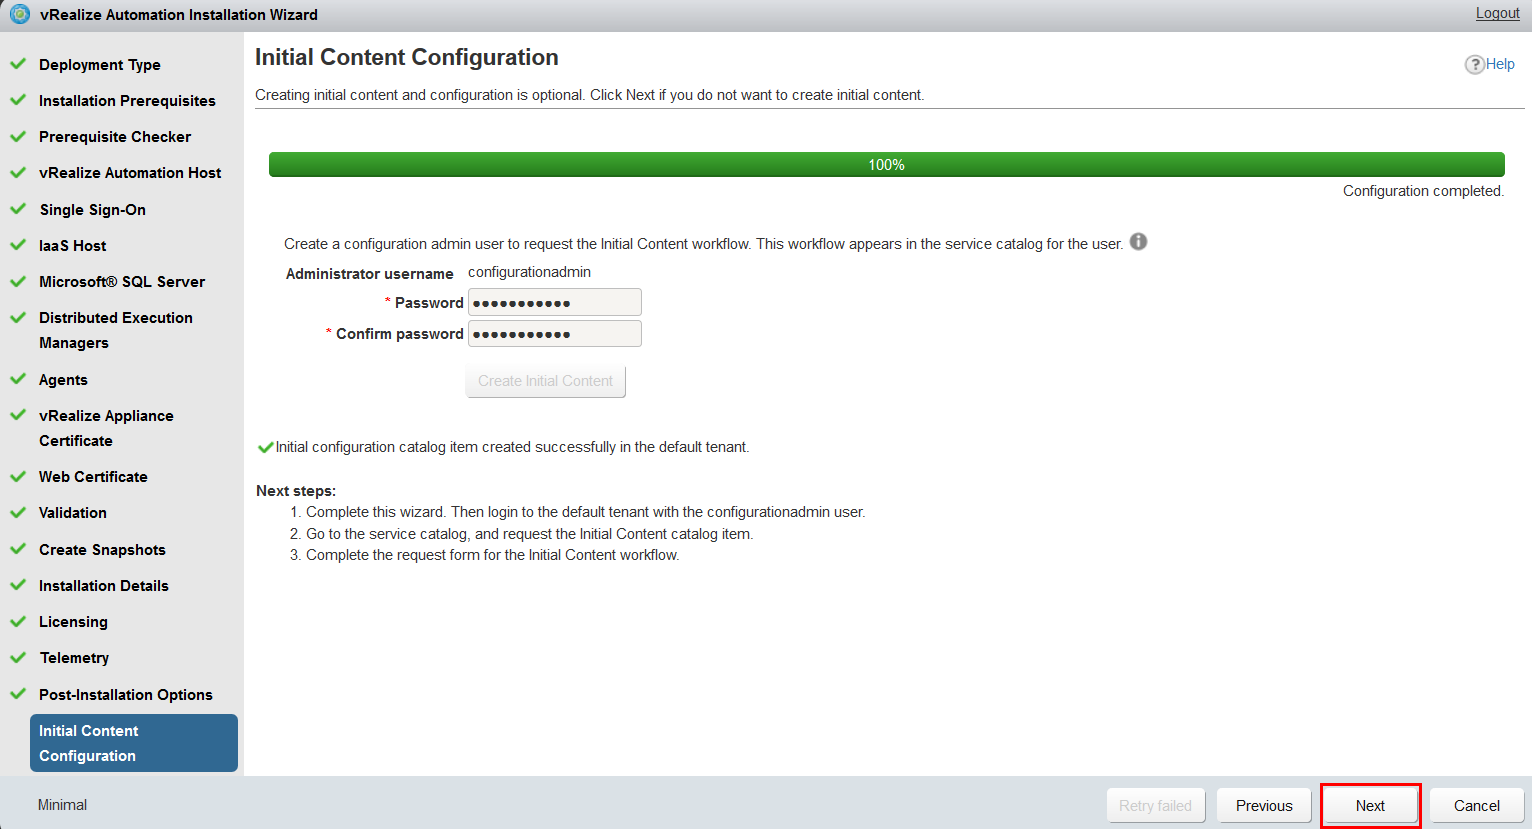Screen dimensions: 1532x829
Task: Click Create Initial Content button
Action: pos(545,381)
